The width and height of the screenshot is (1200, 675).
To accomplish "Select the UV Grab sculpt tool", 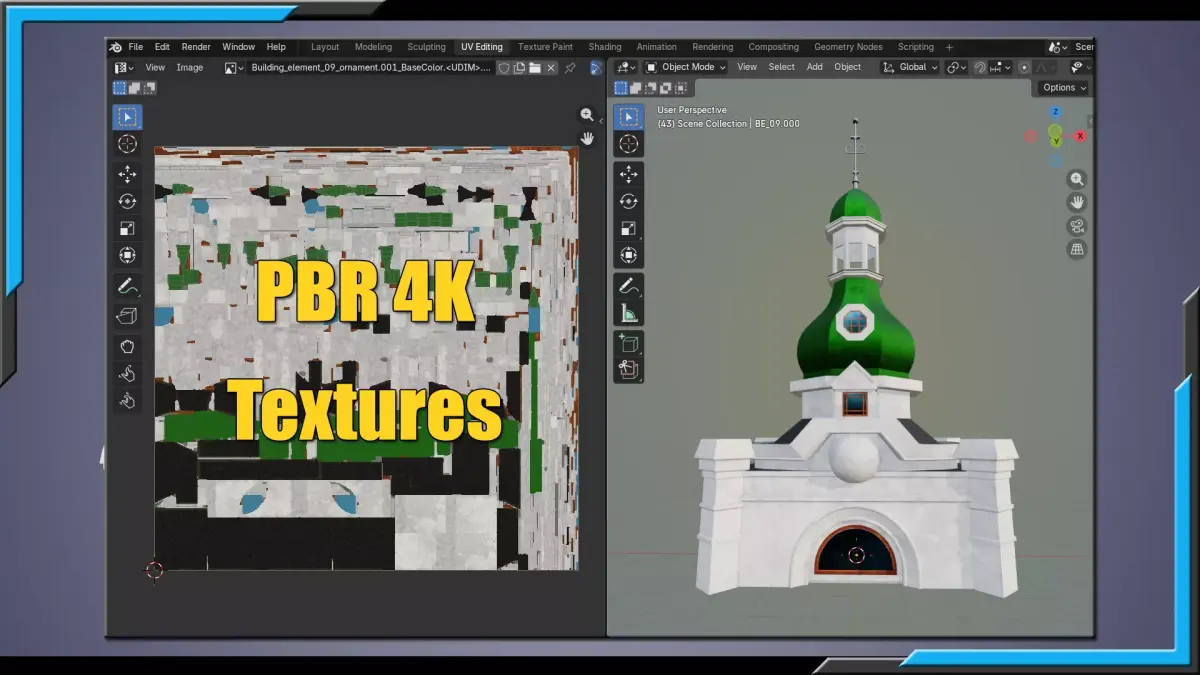I will 127,347.
